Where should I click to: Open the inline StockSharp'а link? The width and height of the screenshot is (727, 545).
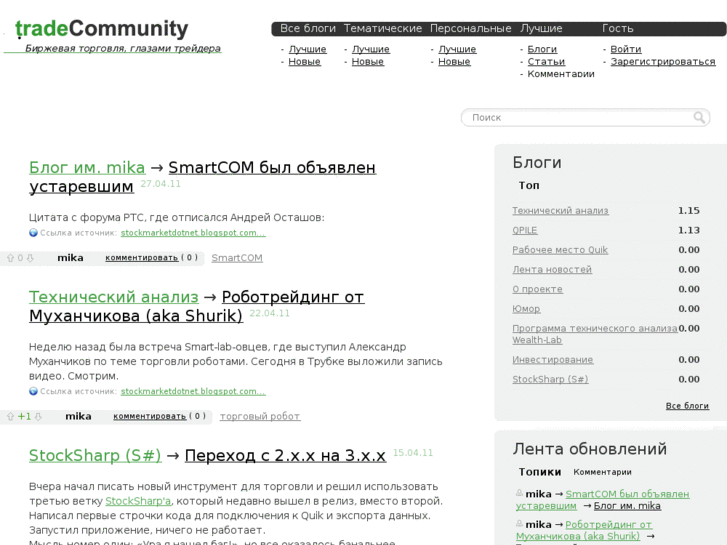[x=138, y=501]
